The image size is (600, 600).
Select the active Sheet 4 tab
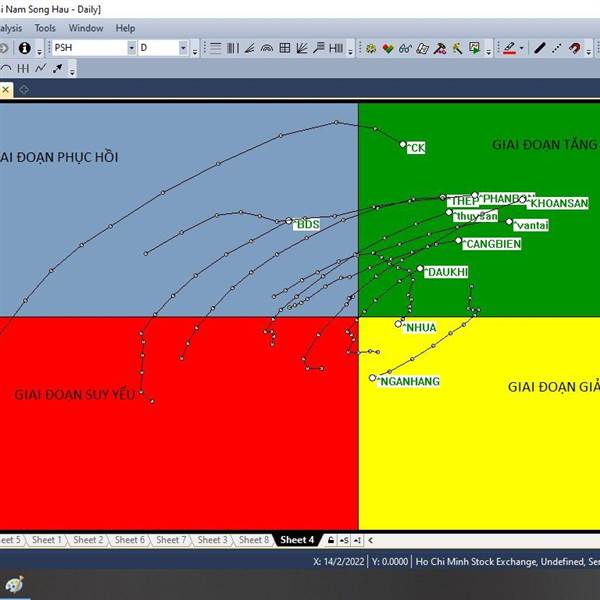[x=297, y=540]
